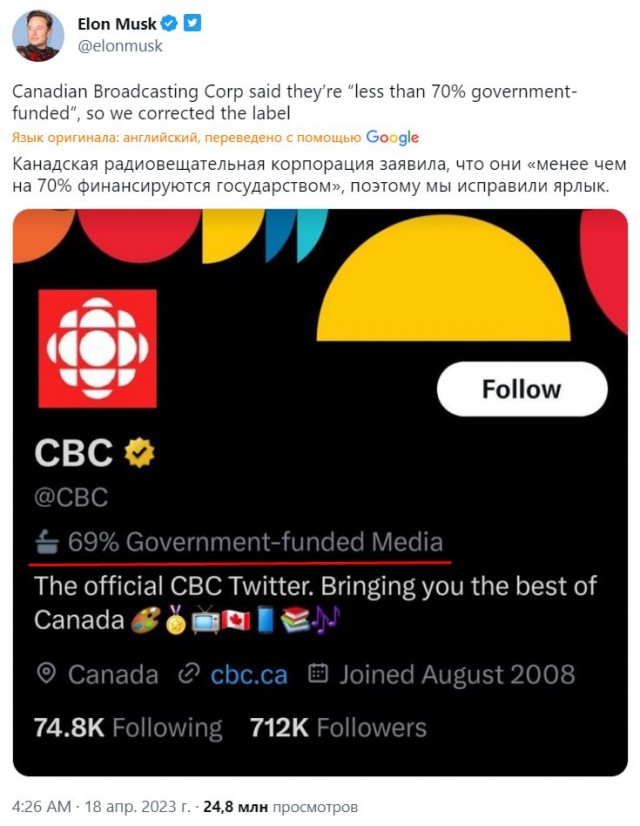The width and height of the screenshot is (640, 826).
Task: Click the government podium icon
Action: pos(47,543)
